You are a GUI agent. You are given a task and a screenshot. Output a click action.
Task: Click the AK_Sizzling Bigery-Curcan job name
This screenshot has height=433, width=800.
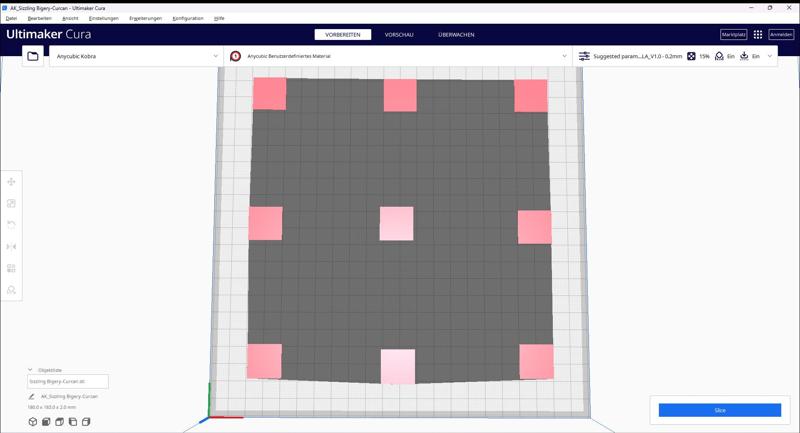tap(69, 396)
